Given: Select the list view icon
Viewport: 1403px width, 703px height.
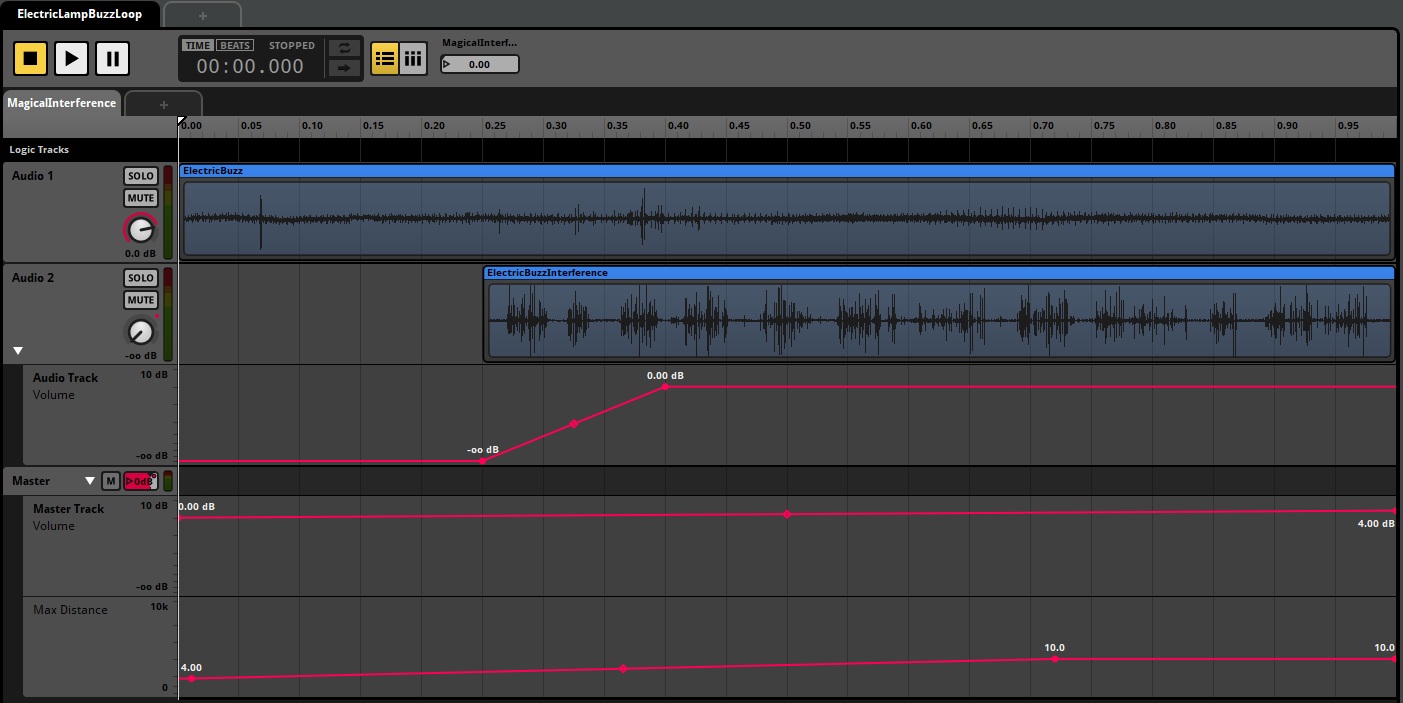Looking at the screenshot, I should pyautogui.click(x=384, y=58).
